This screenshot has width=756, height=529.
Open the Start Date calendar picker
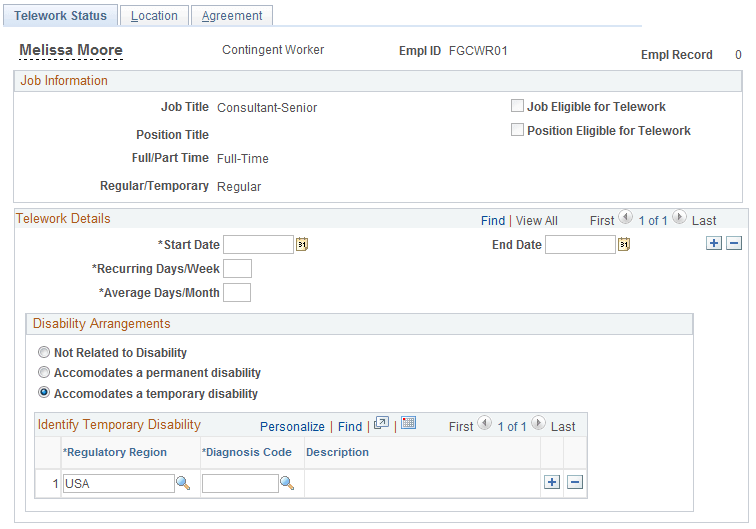[x=302, y=244]
